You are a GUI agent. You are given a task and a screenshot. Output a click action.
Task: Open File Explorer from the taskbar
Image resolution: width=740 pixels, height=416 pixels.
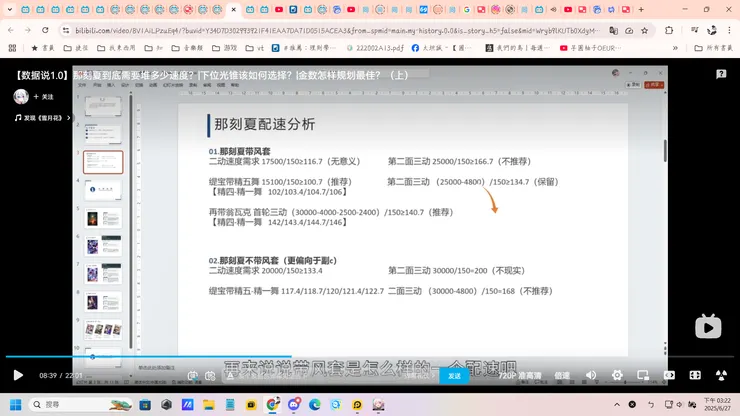pyautogui.click(x=209, y=405)
